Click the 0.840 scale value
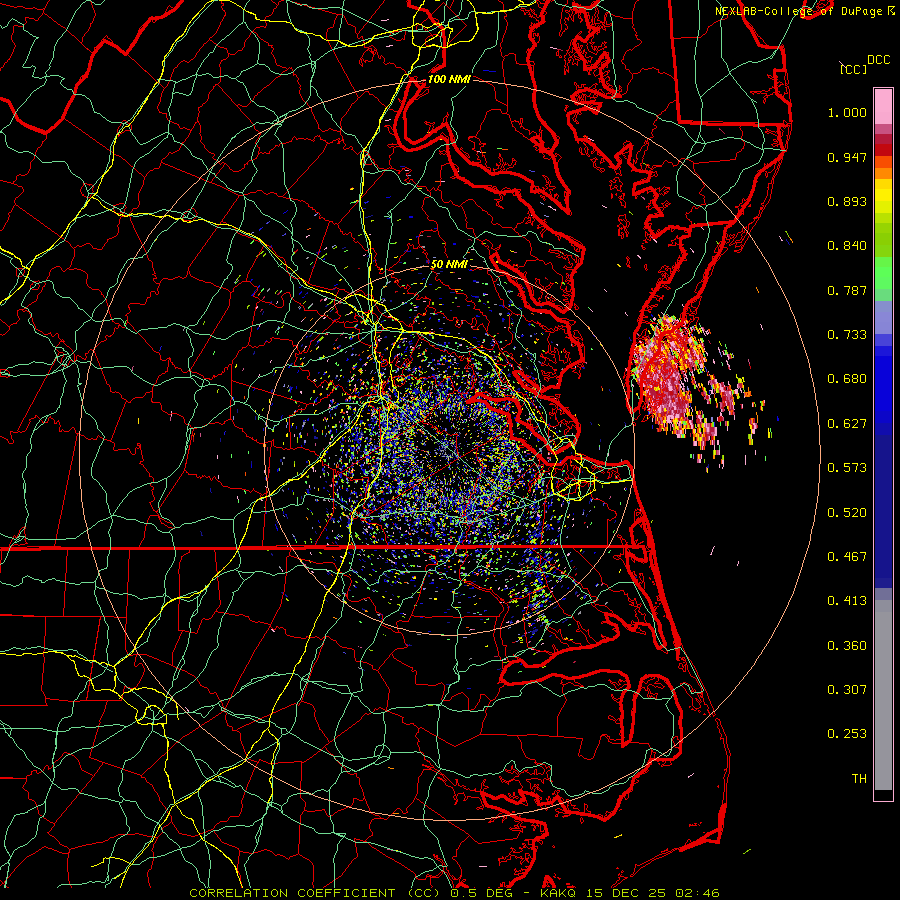Image resolution: width=900 pixels, height=900 pixels. (x=847, y=246)
